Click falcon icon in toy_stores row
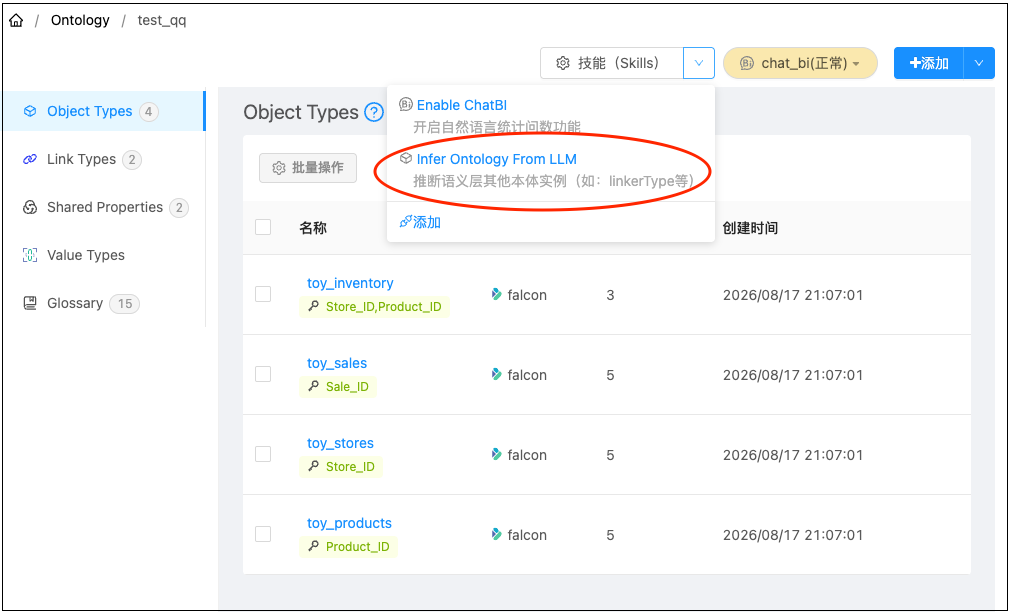Viewport: 1011px width, 612px height. tap(496, 455)
